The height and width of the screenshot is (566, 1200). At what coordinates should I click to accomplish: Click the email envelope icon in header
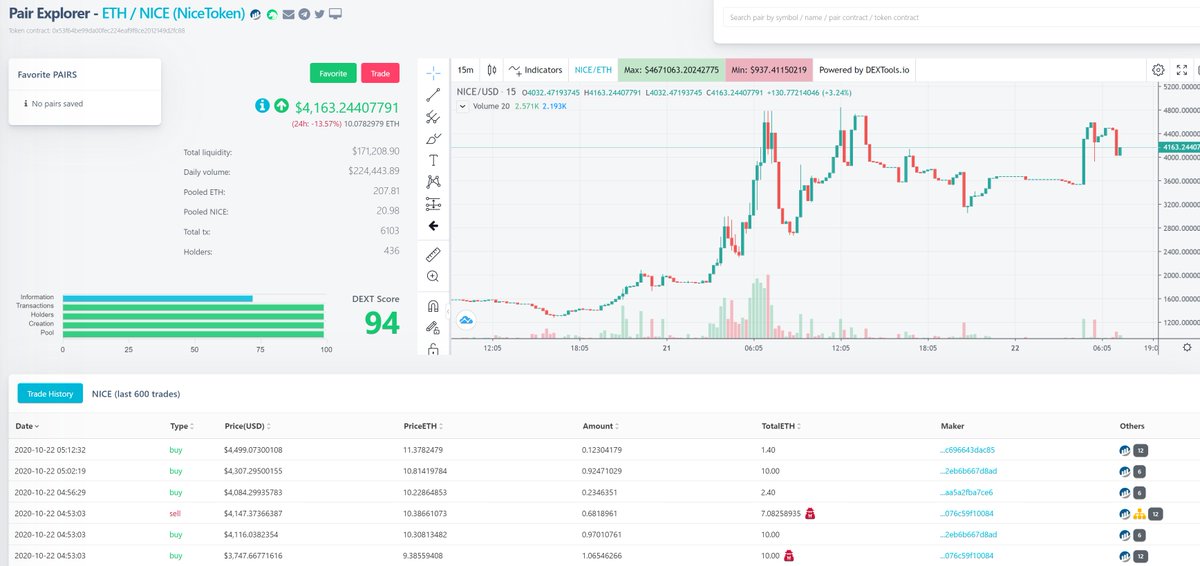[x=288, y=14]
